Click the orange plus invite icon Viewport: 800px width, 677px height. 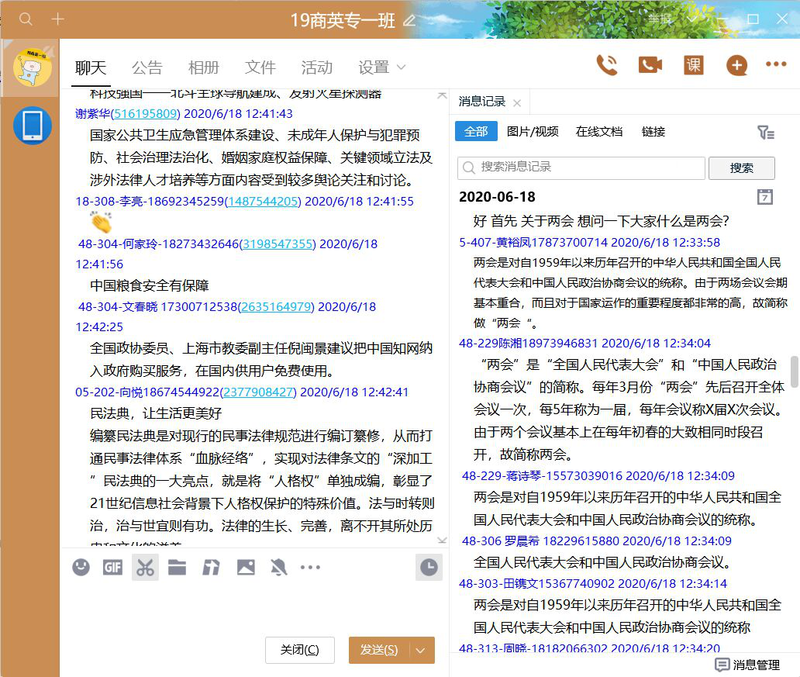pyautogui.click(x=737, y=65)
